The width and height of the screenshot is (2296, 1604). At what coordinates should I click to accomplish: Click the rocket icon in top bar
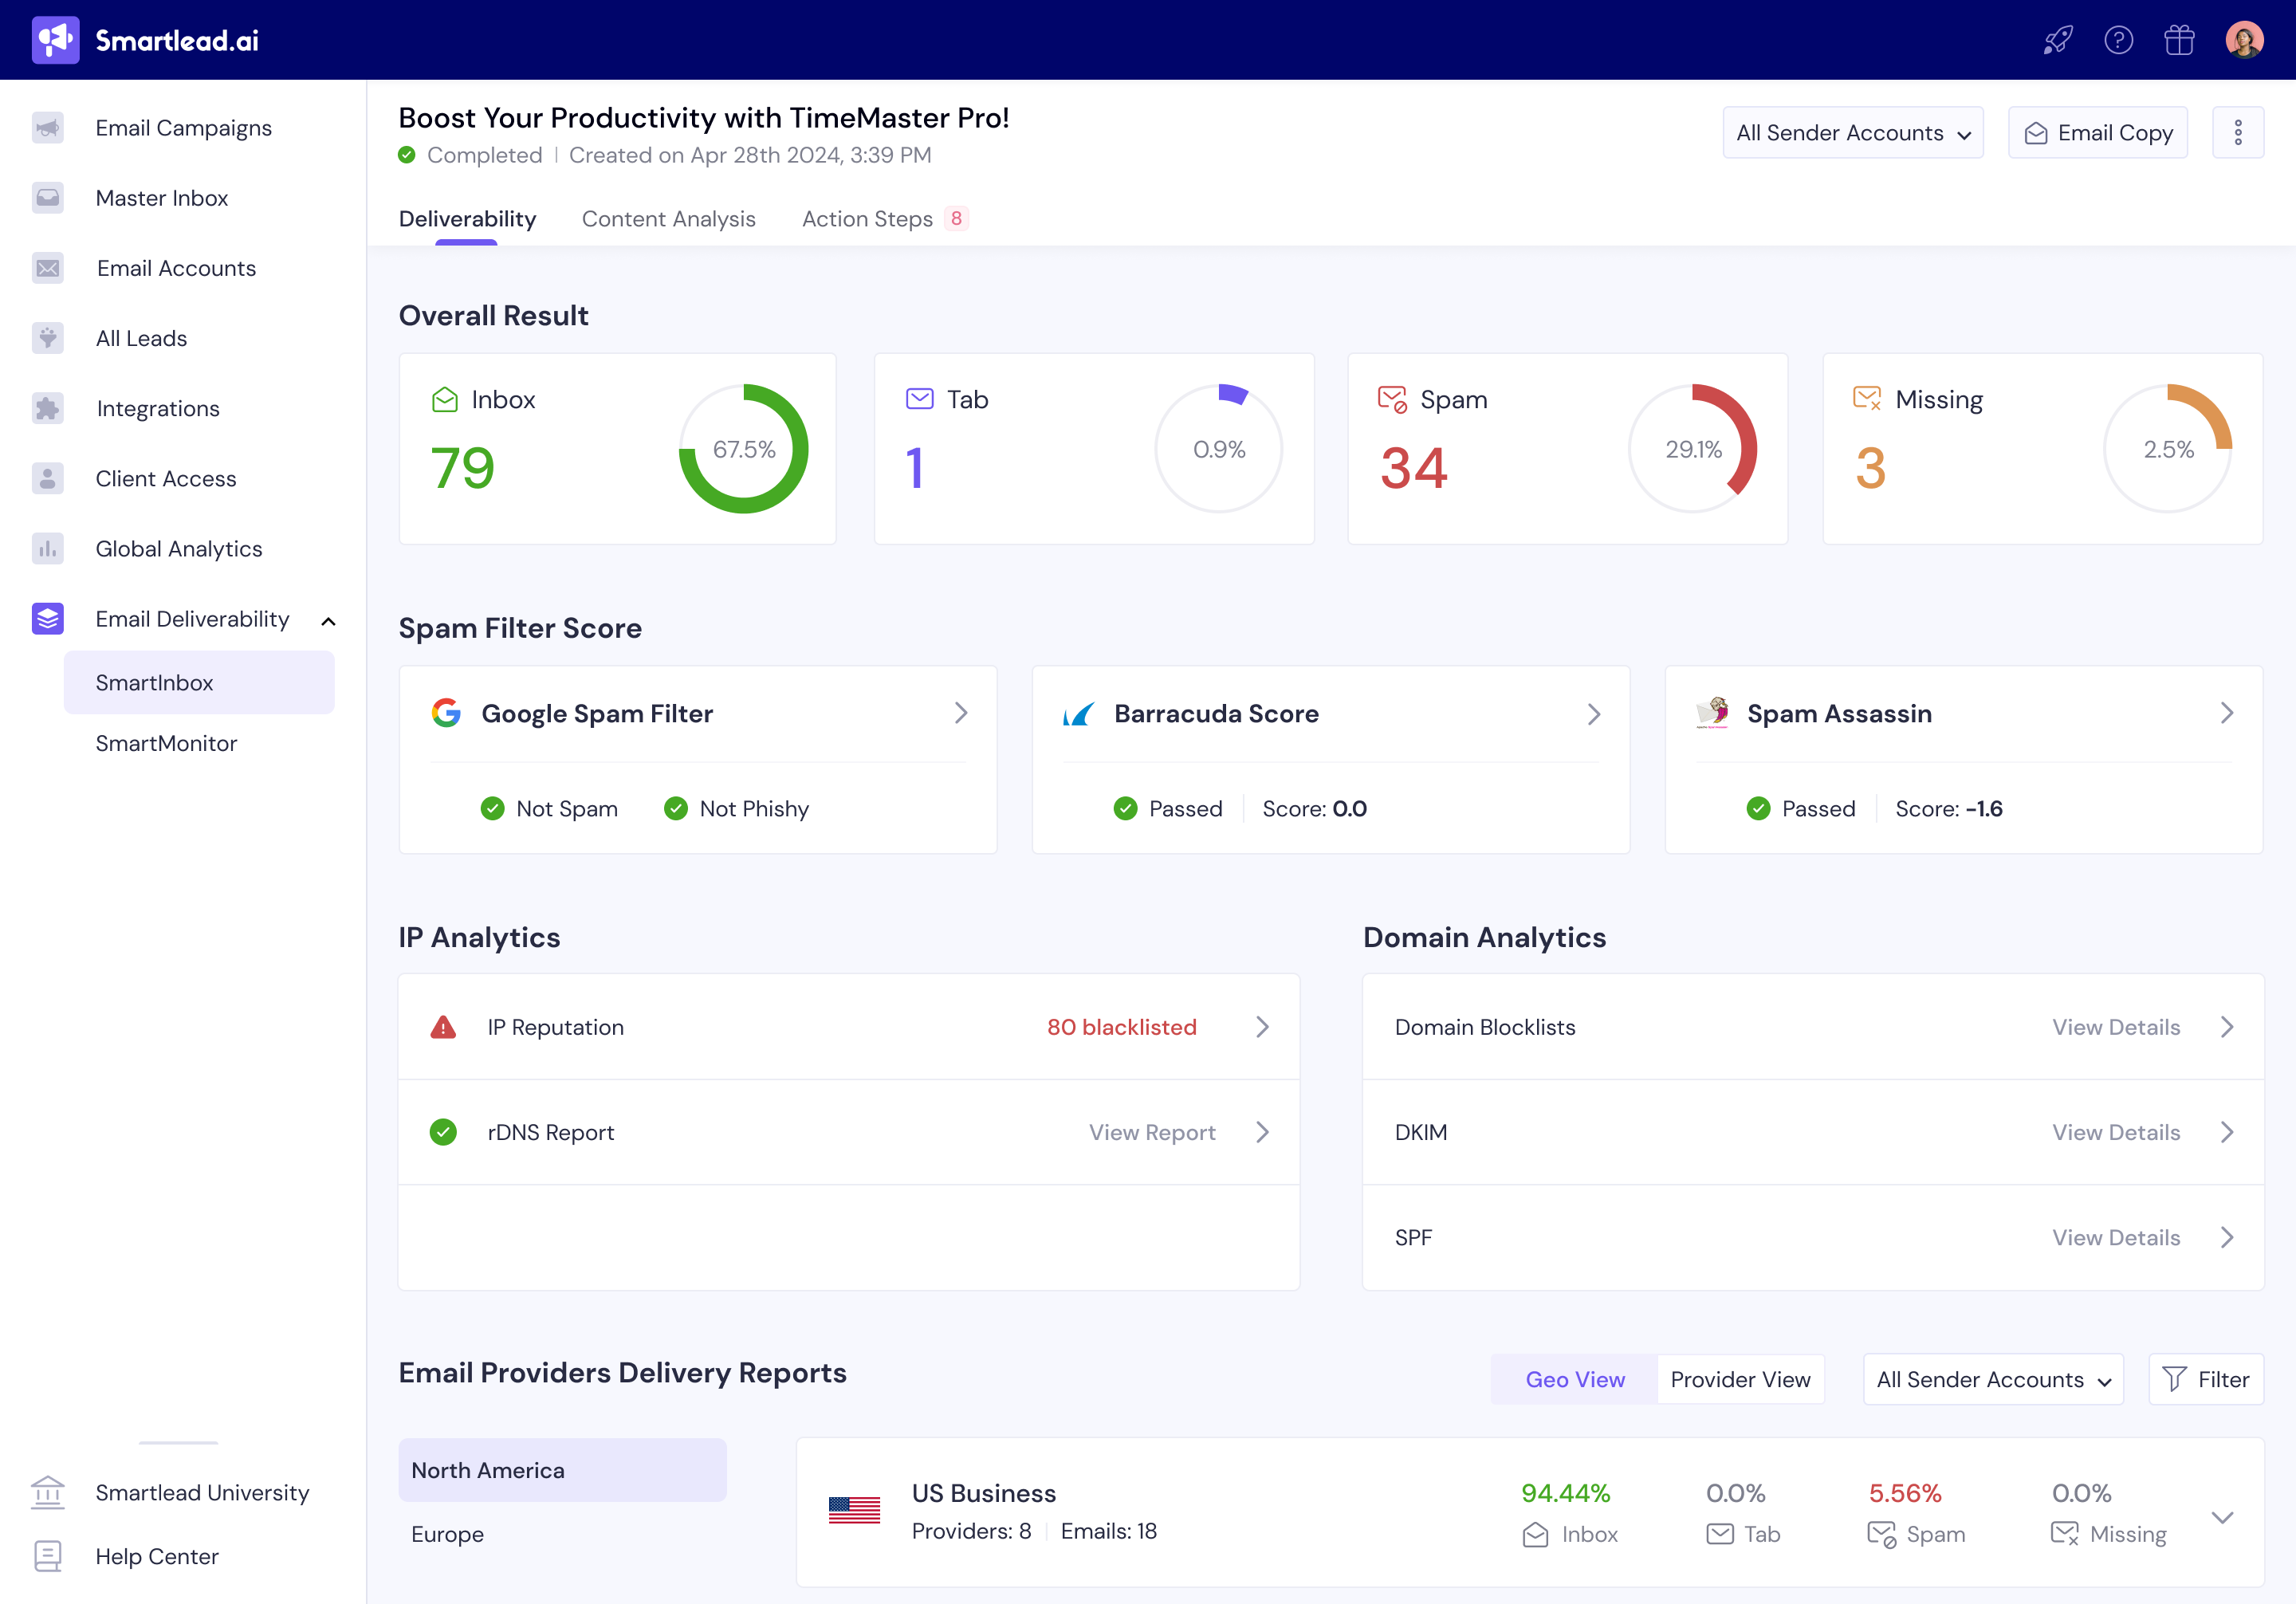tap(2057, 40)
